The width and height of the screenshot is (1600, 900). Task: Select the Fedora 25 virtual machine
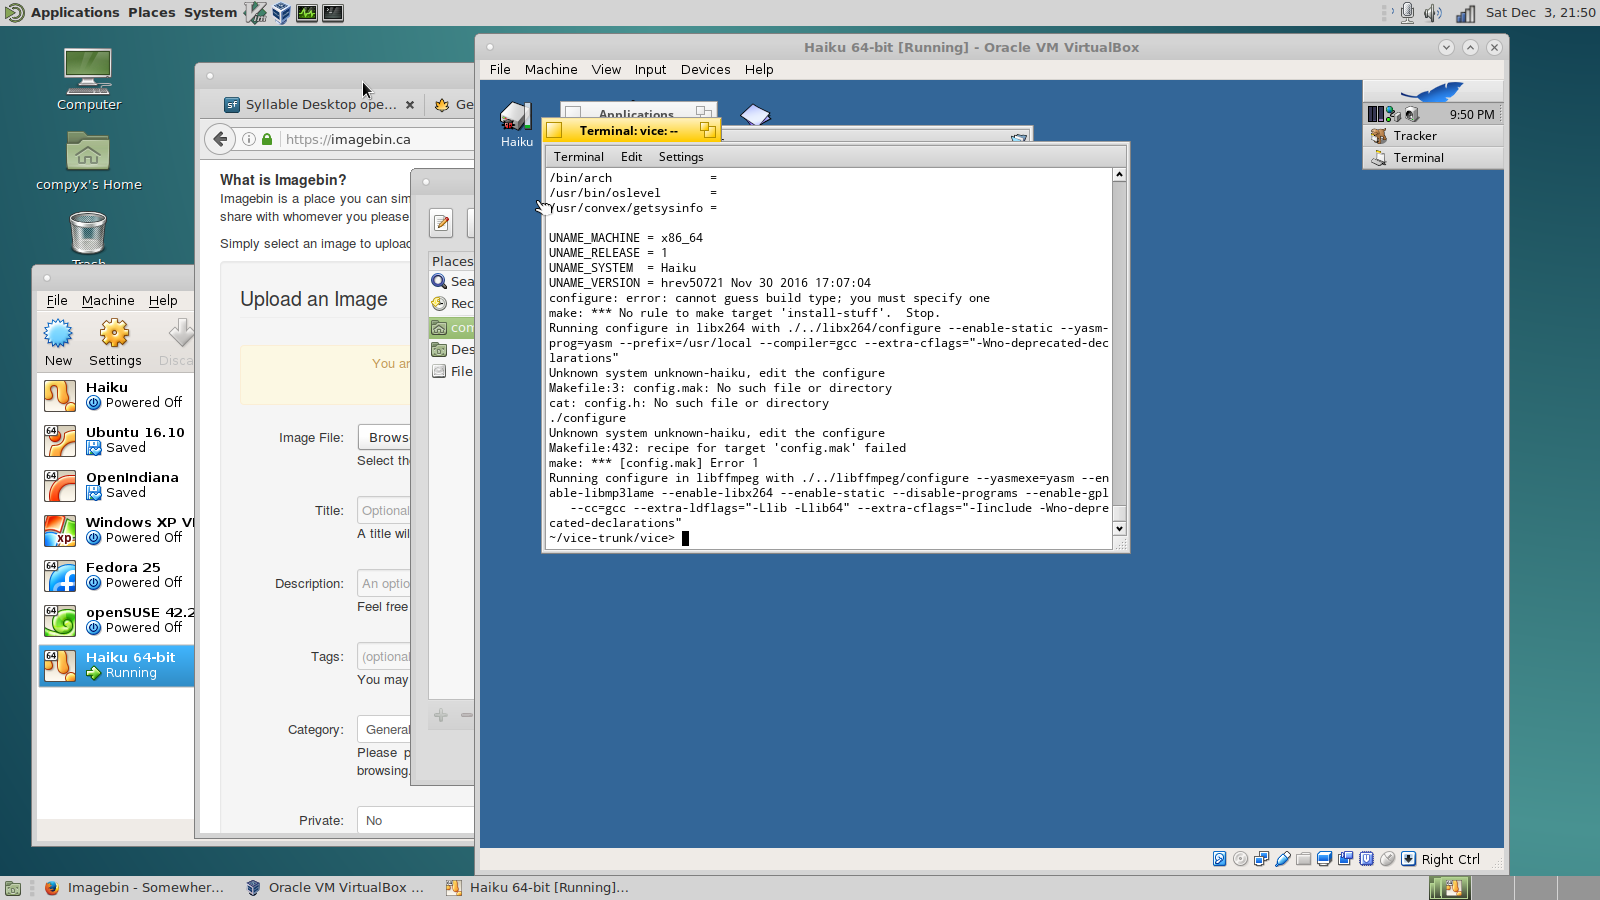pos(117,575)
